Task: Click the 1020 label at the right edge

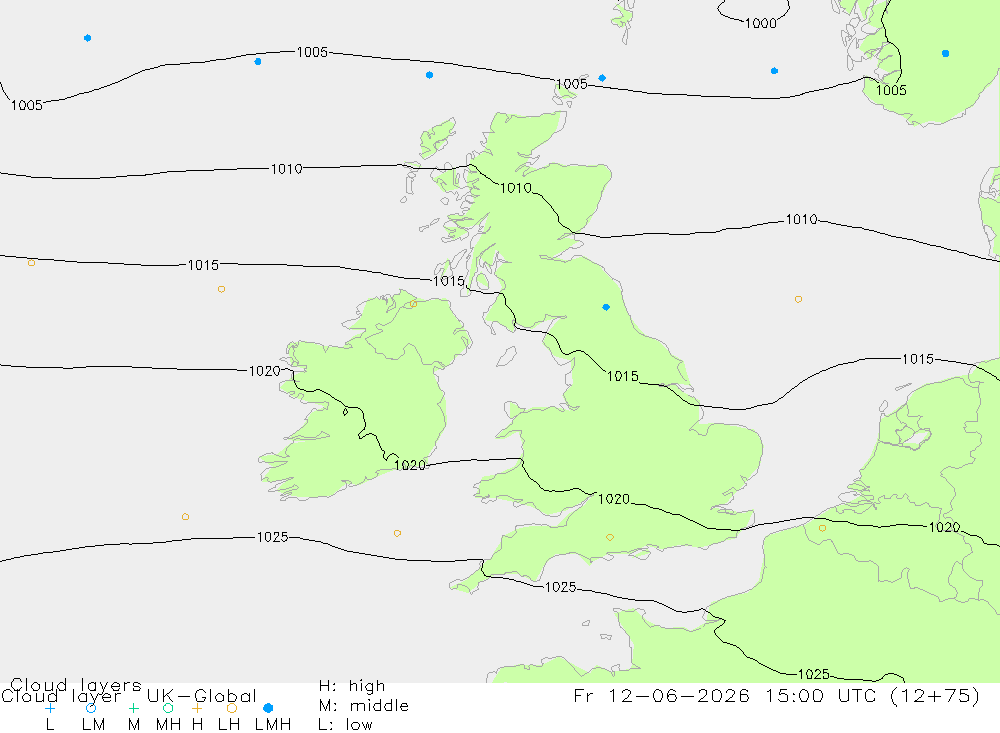Action: coord(945,527)
